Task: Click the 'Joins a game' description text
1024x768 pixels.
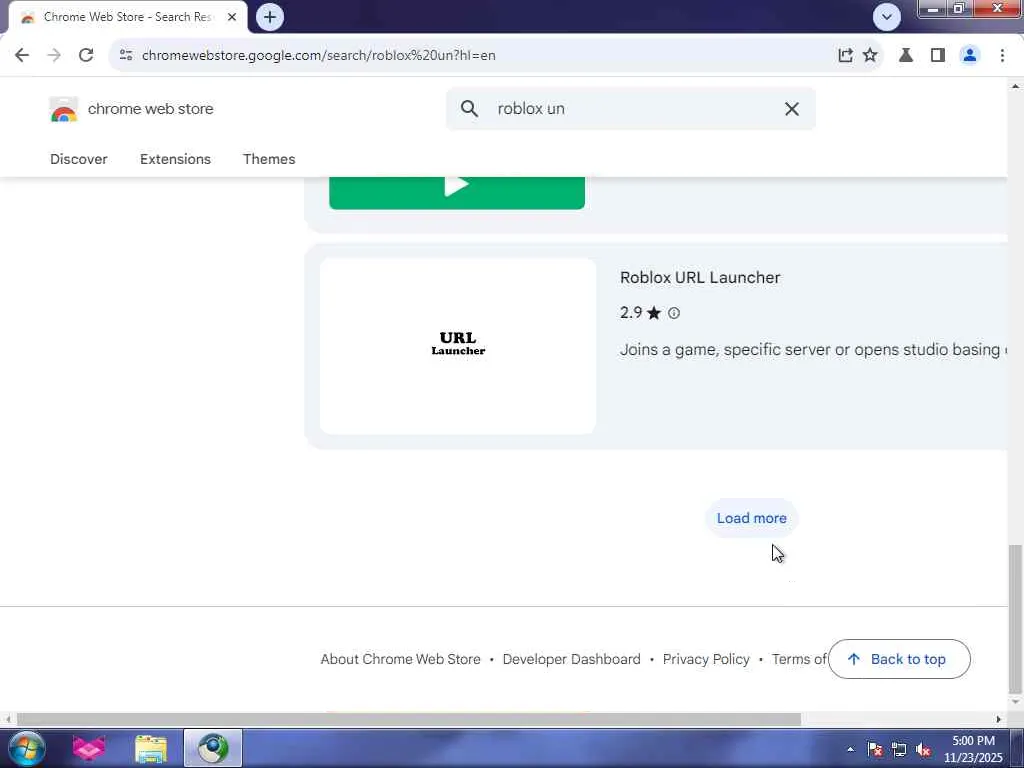Action: [813, 349]
